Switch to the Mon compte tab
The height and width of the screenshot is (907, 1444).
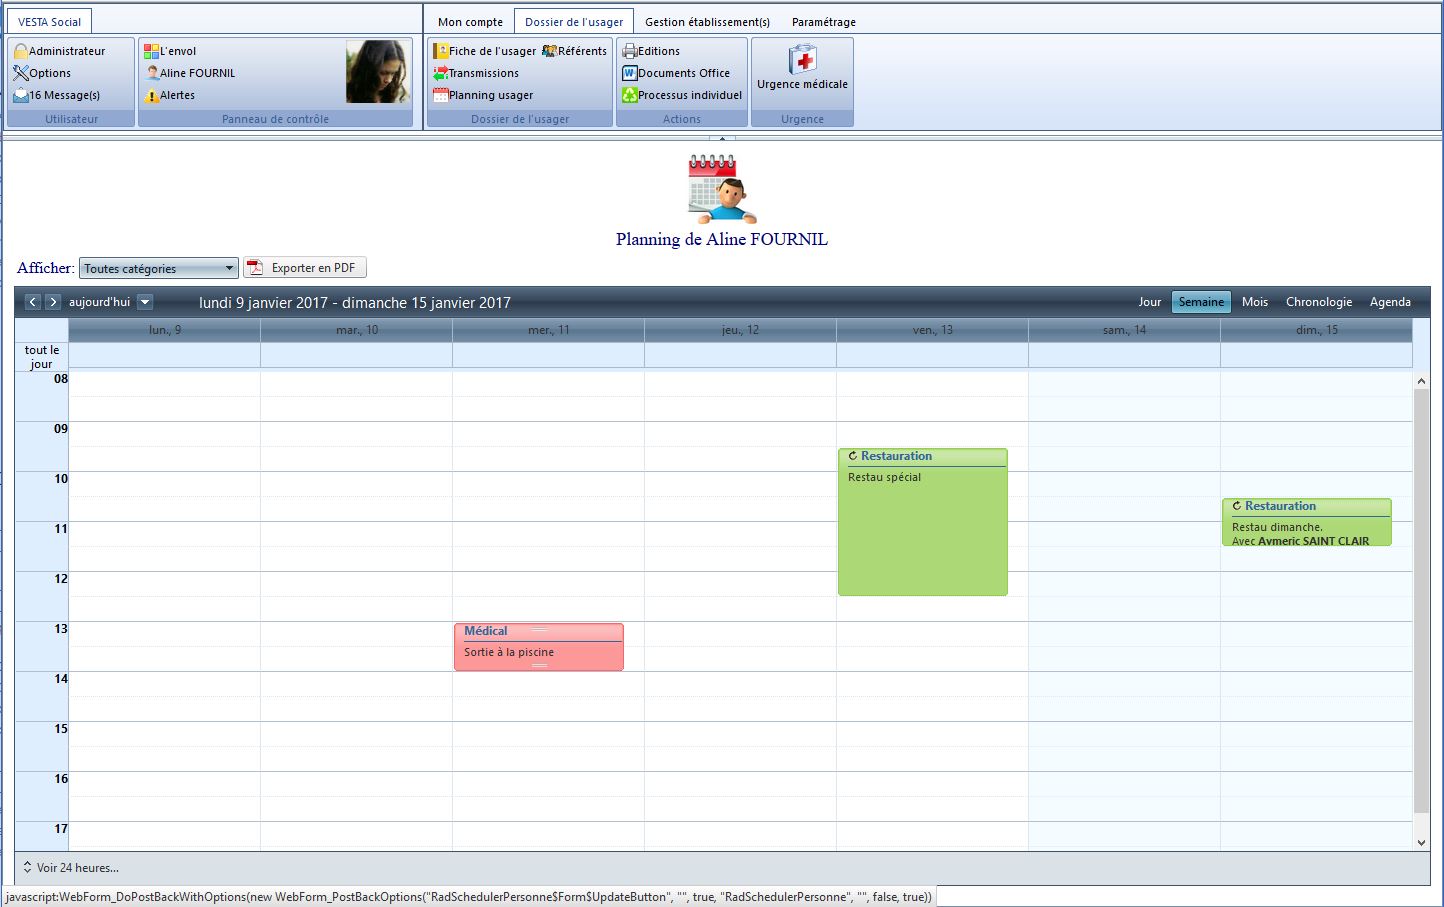[x=470, y=22]
